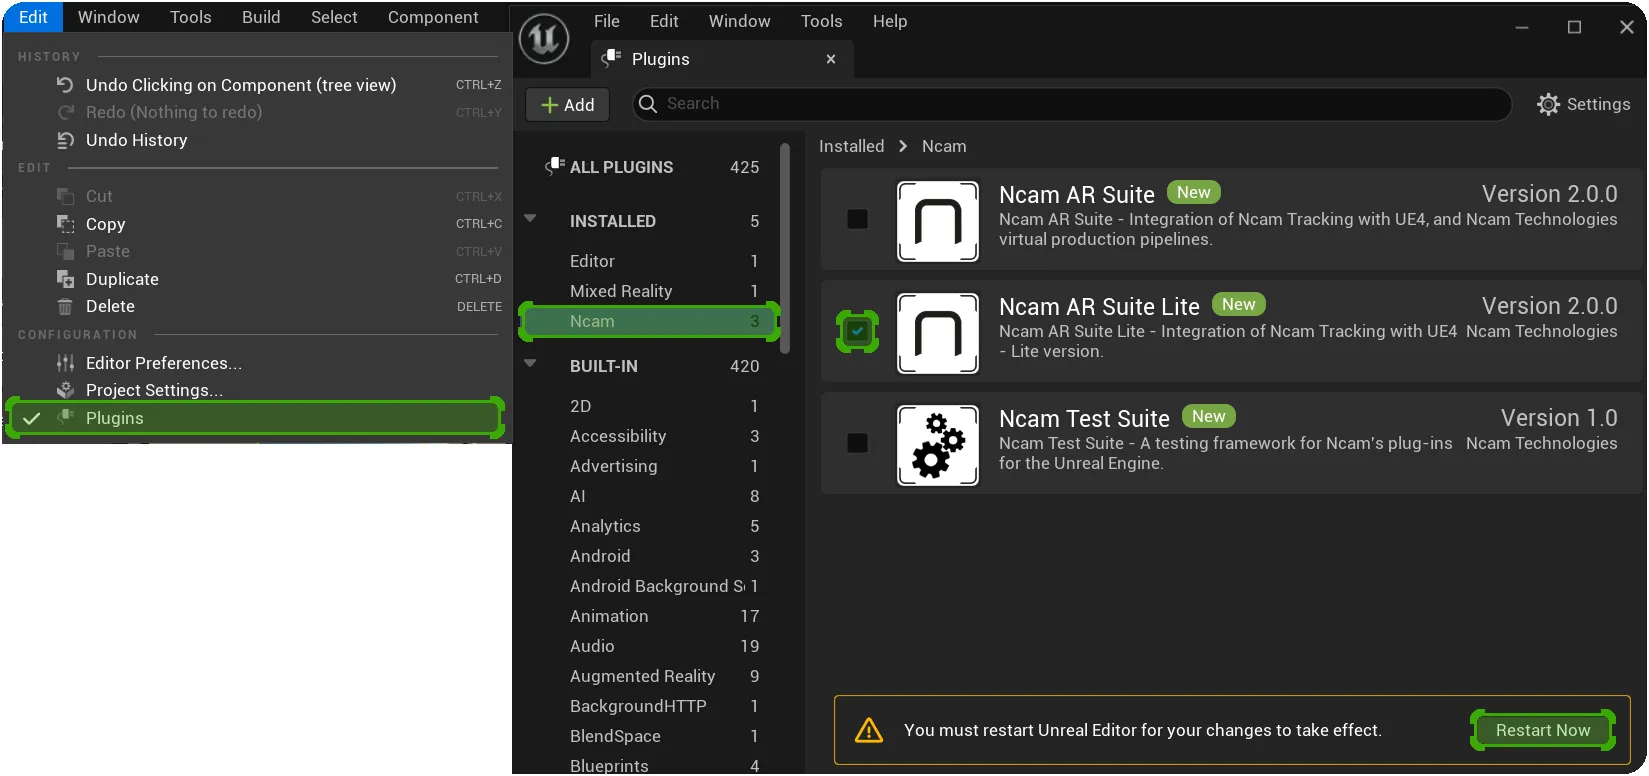Enable the Ncam Test Suite checkbox
Viewport: 1649px width, 776px height.
tap(857, 443)
